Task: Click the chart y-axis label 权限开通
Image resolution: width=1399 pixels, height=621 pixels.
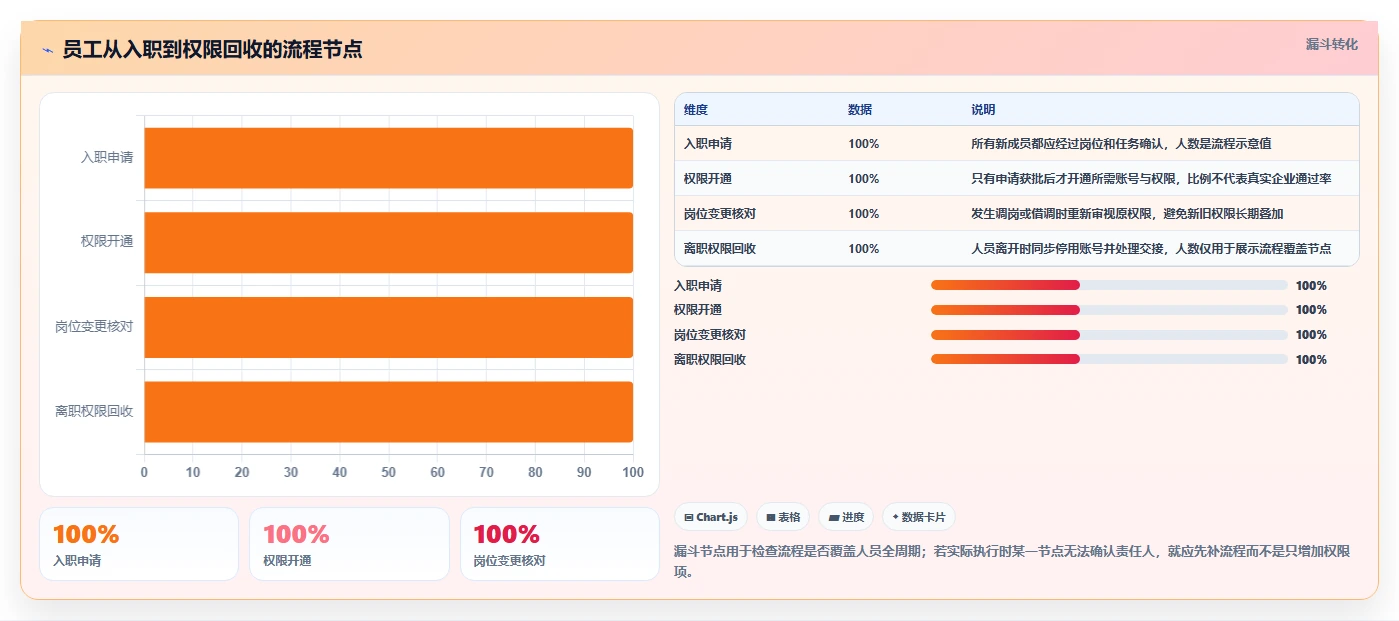Action: [107, 242]
